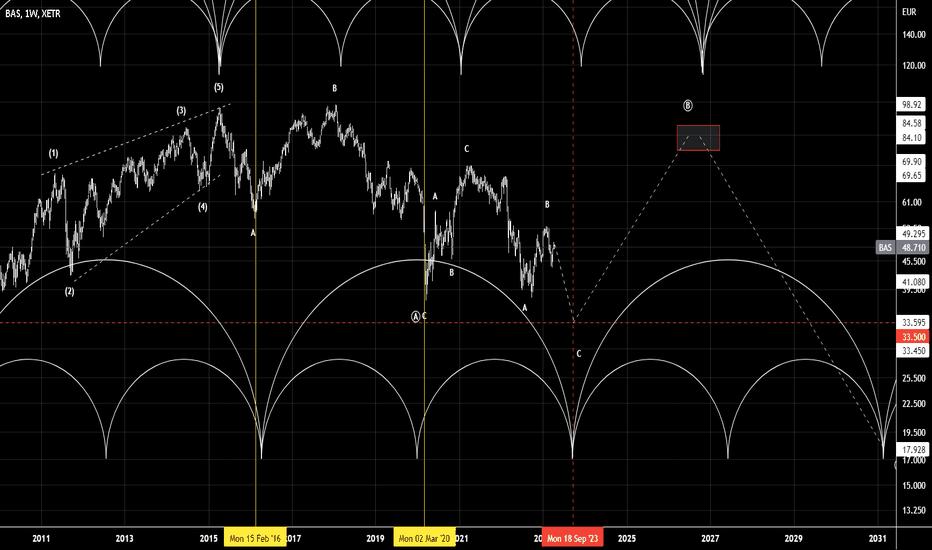The width and height of the screenshot is (932, 550).
Task: Click the 120.00 price scale value
Action: (x=913, y=66)
